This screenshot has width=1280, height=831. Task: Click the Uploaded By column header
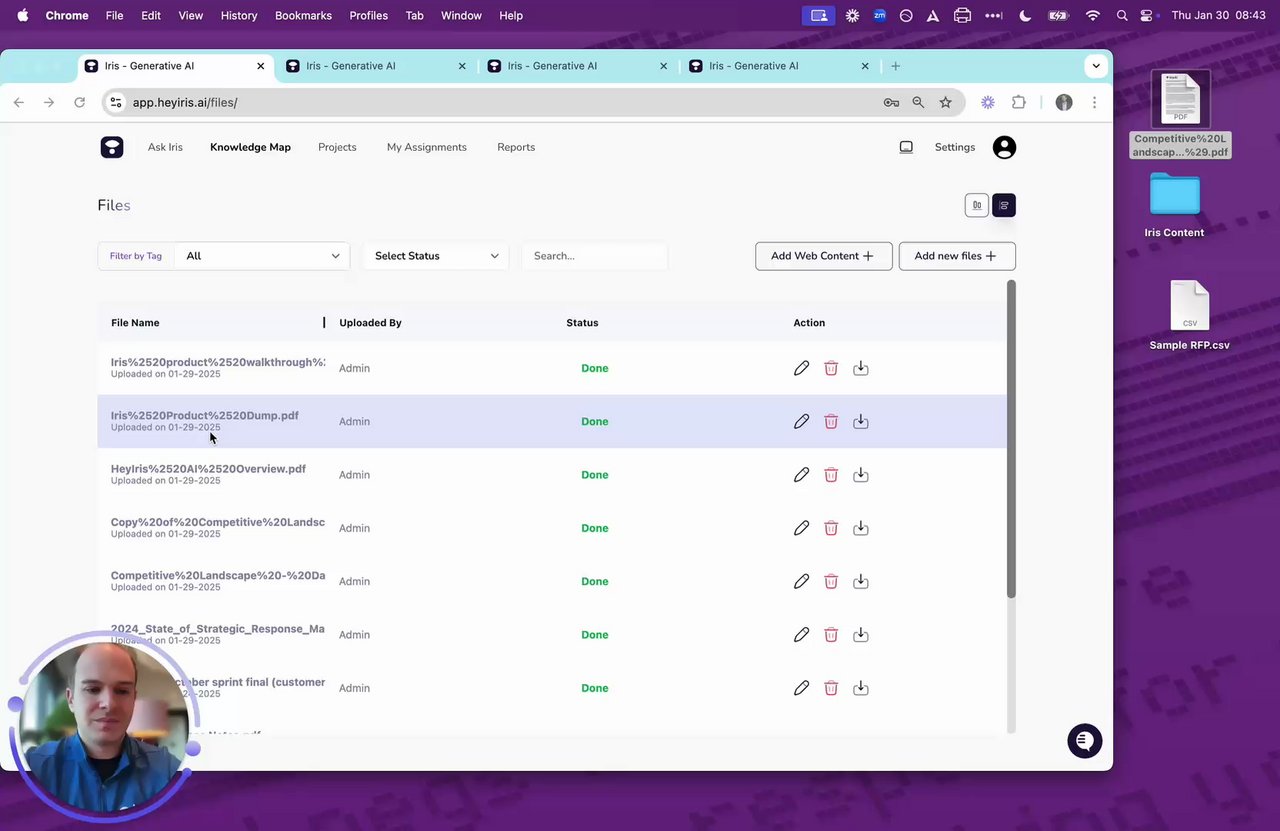370,323
